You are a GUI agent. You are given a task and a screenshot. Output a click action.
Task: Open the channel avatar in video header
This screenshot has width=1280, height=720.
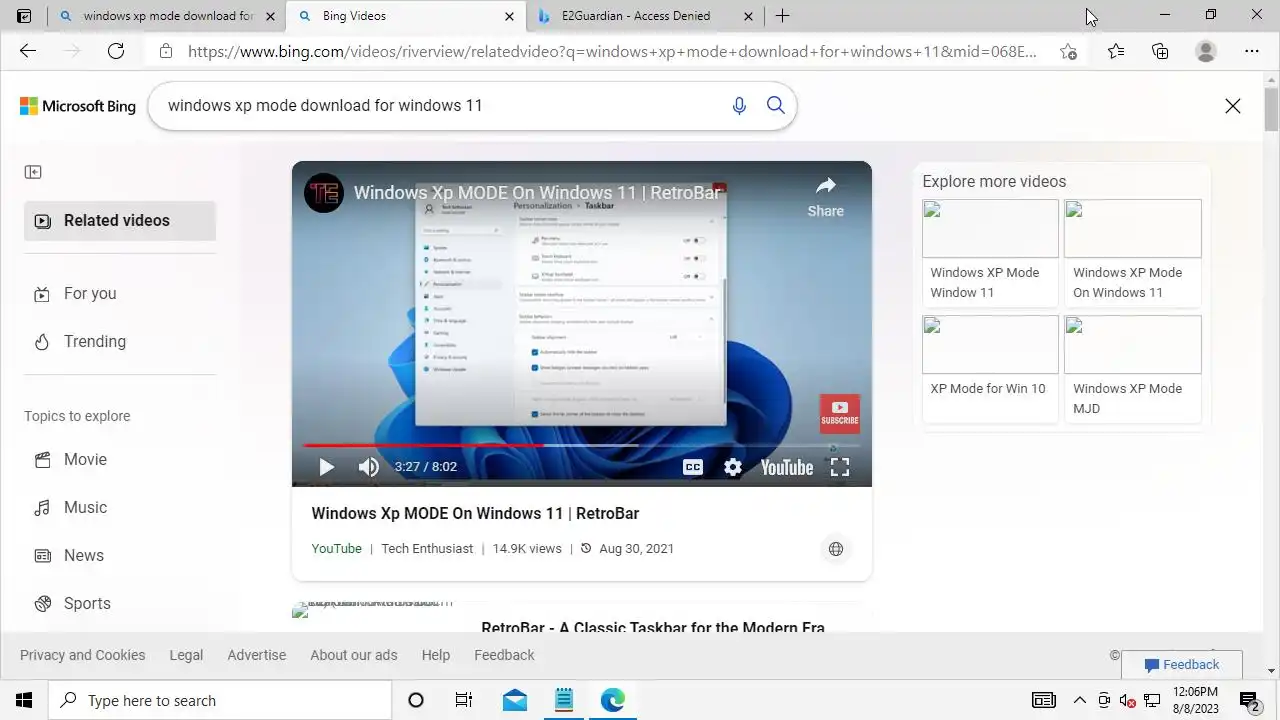pyautogui.click(x=324, y=192)
